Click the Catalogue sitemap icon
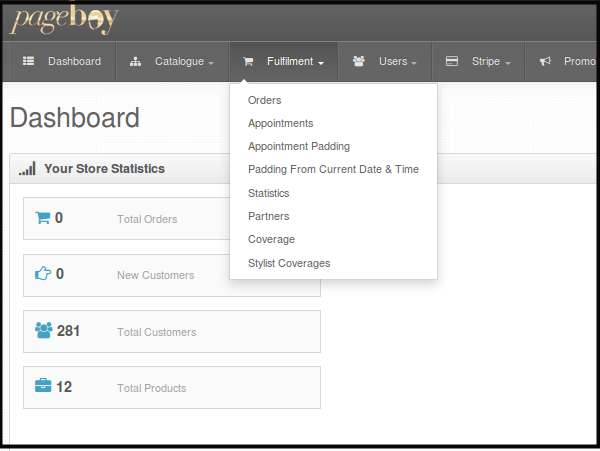The width and height of the screenshot is (600, 451). click(135, 62)
